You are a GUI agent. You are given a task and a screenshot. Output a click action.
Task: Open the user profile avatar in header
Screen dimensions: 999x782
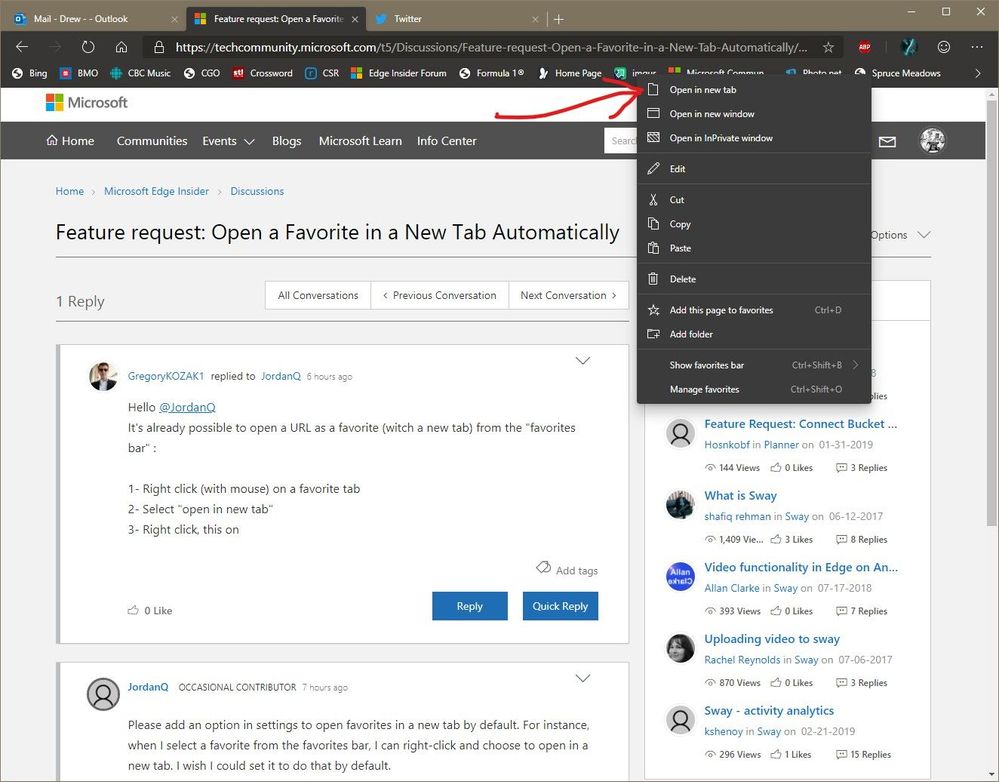click(932, 141)
